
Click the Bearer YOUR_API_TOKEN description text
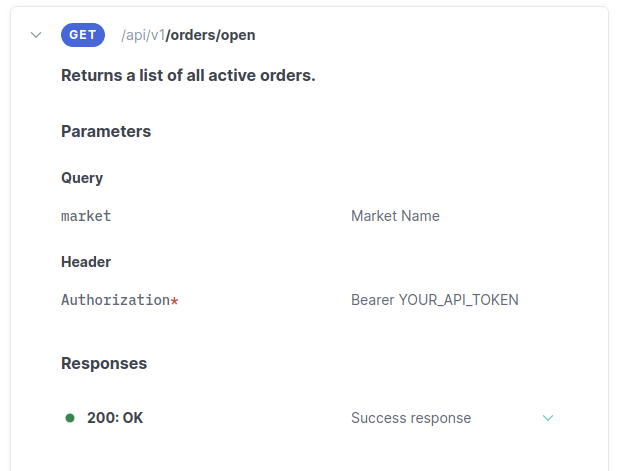[435, 300]
